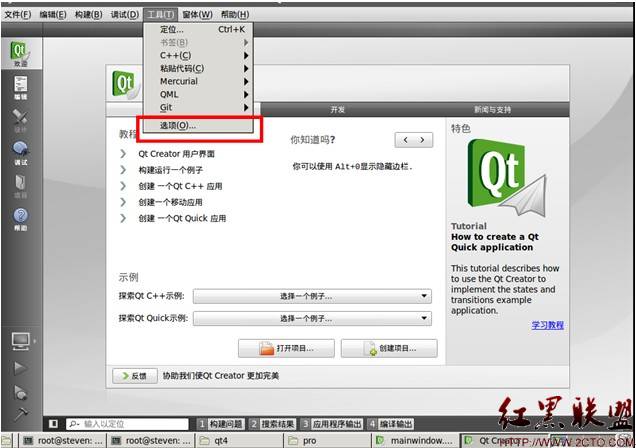Viewport: 636px width, 448px height.
Task: Open the Build menu
Action: [88, 15]
